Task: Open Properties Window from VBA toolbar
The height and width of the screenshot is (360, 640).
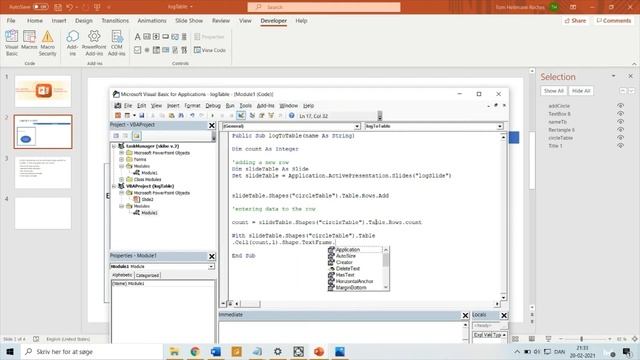Action: tap(262, 116)
